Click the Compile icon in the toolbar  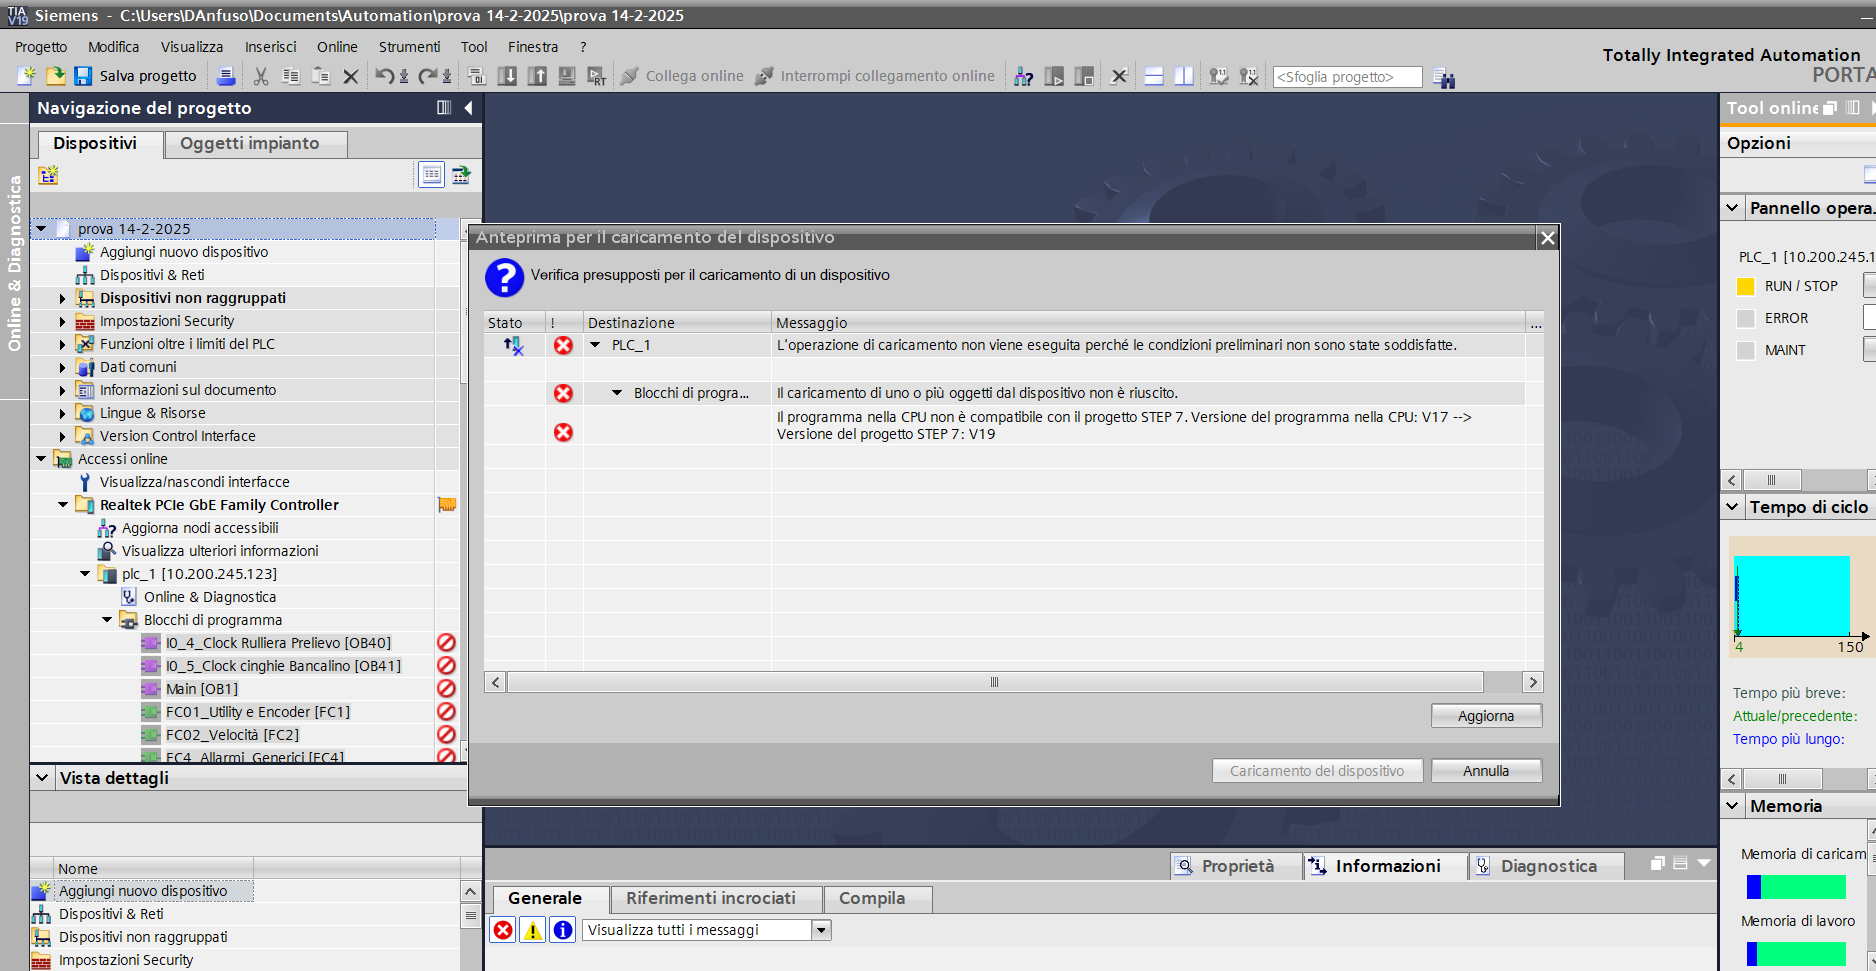[x=477, y=76]
